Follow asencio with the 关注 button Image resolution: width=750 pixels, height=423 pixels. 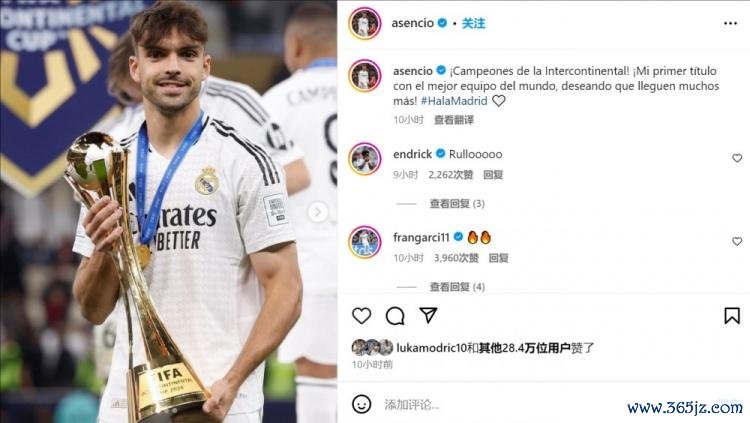pyautogui.click(x=474, y=23)
